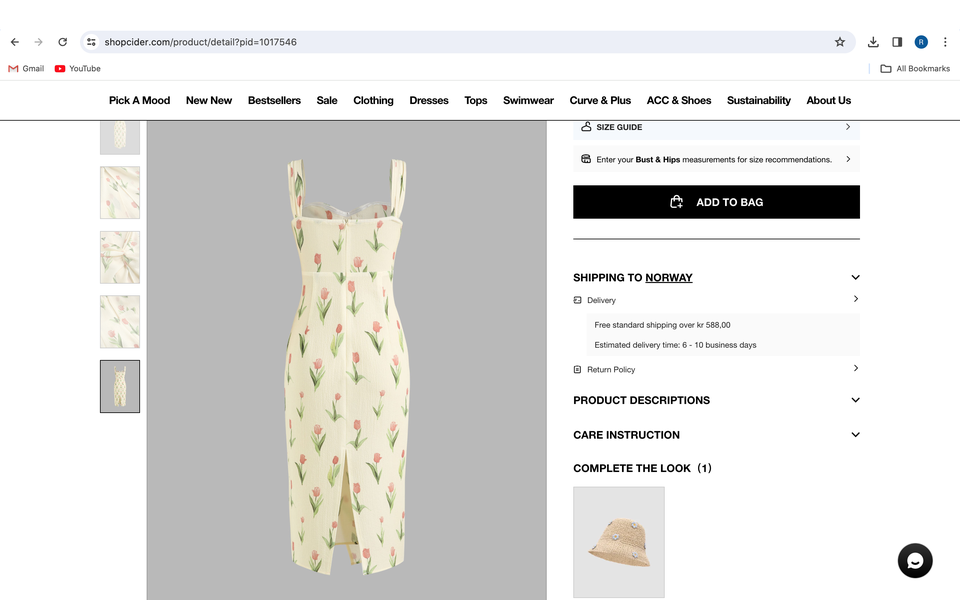Open the Sale menu
The width and height of the screenshot is (960, 600).
point(327,100)
